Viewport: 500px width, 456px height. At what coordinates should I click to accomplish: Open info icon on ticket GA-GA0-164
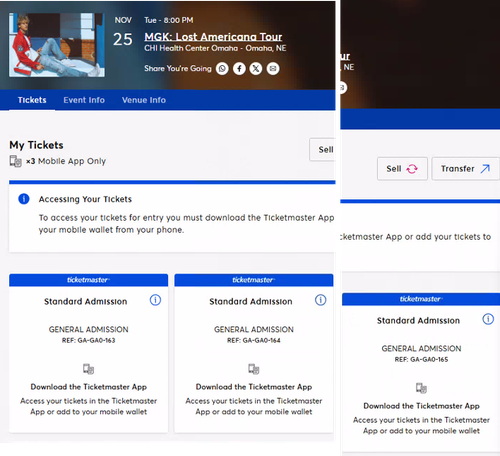321,300
